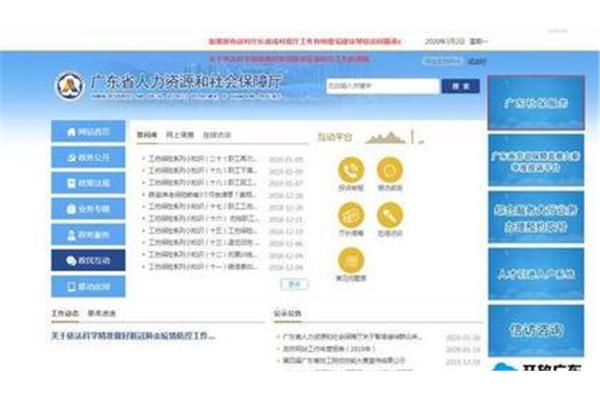Open the 工伤保险系列小知识（十七） article
The image size is (600, 400).
point(203,206)
